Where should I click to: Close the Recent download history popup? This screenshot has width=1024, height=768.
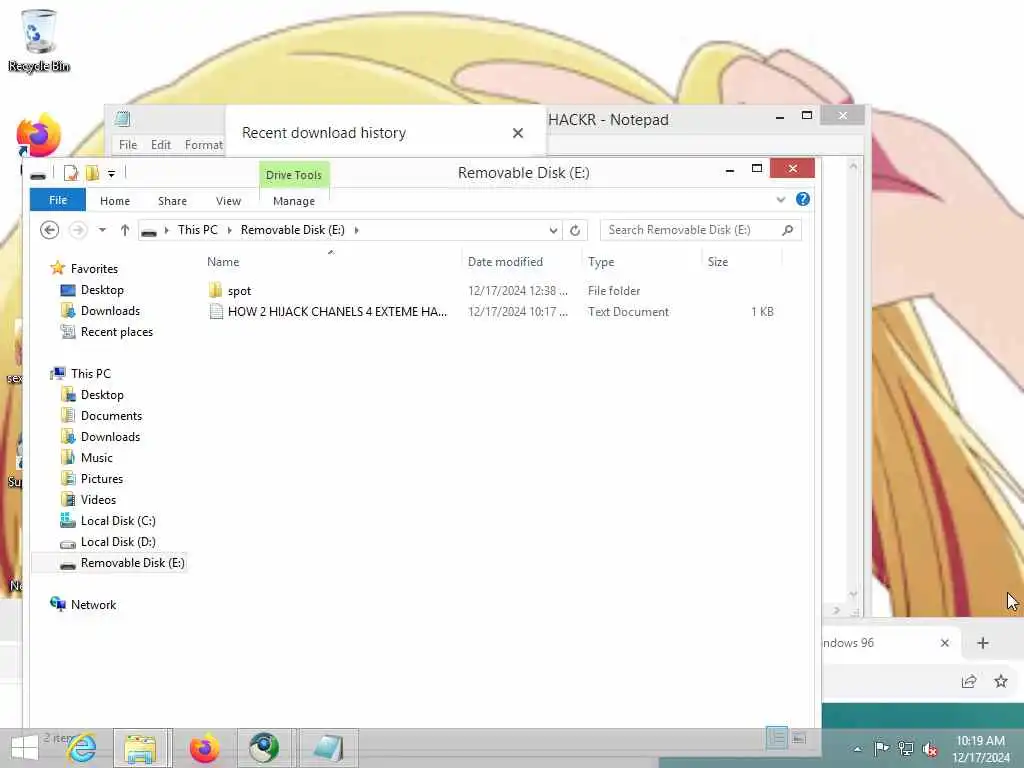pos(518,133)
